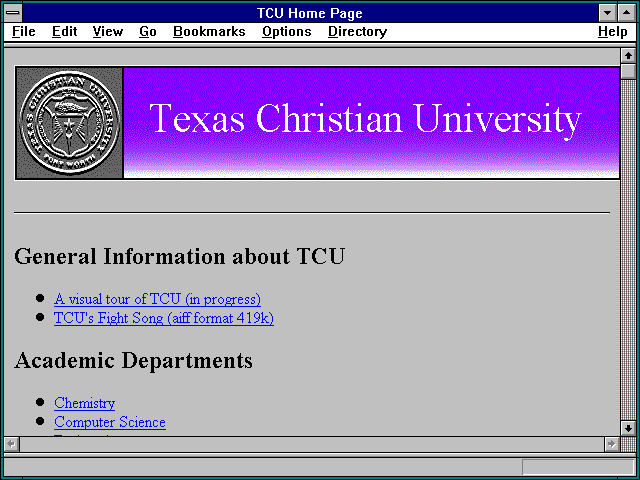Click the horizontal scrollbar right arrow

click(x=611, y=444)
